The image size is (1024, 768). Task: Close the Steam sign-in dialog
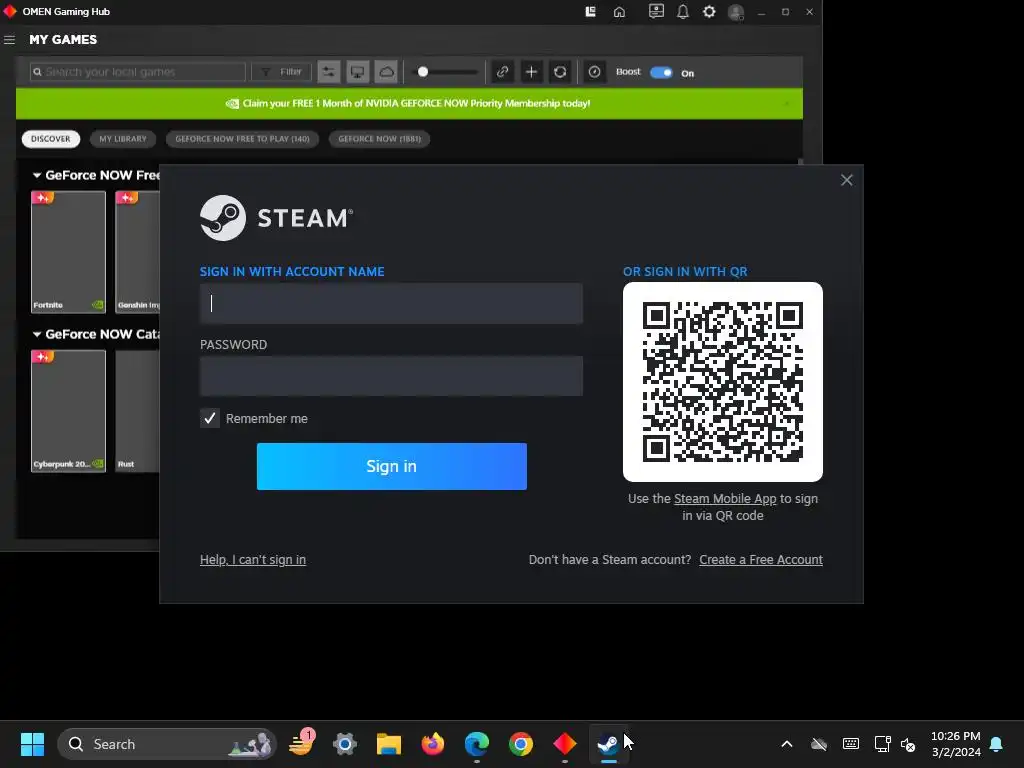(846, 180)
